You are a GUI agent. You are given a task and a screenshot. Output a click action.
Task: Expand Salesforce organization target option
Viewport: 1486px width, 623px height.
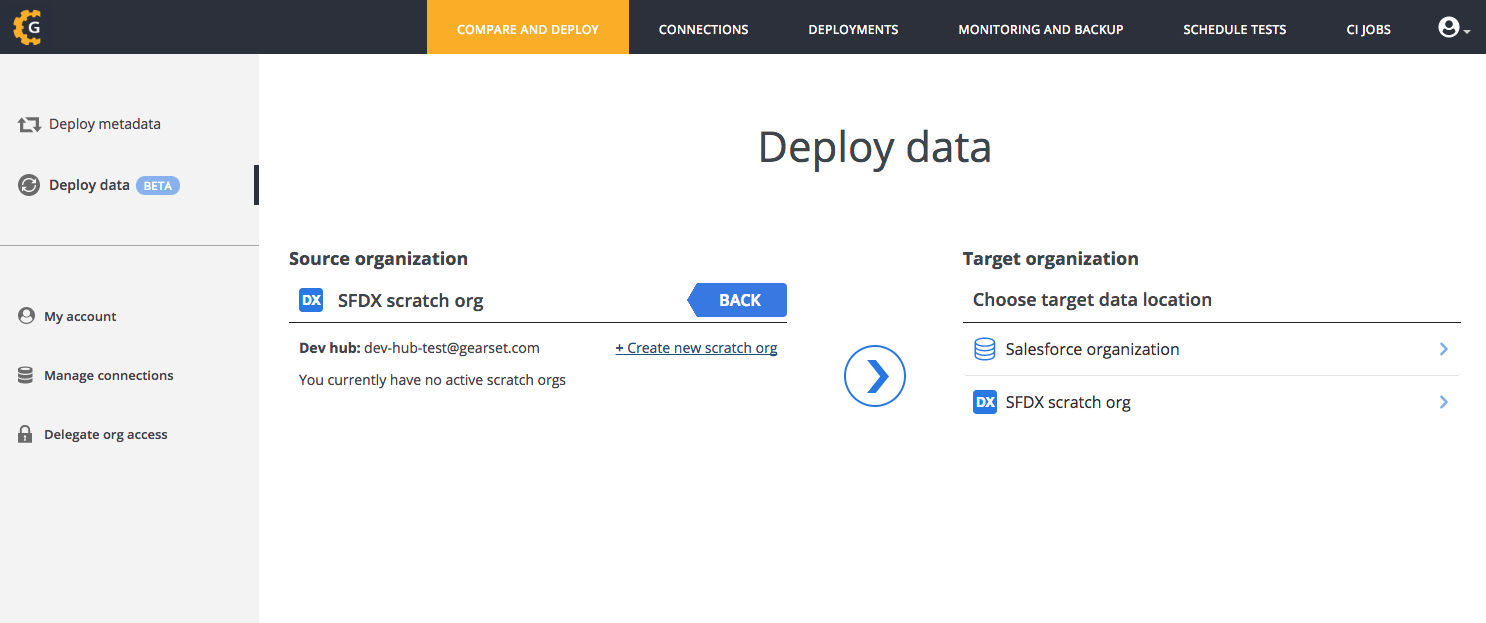point(1443,349)
